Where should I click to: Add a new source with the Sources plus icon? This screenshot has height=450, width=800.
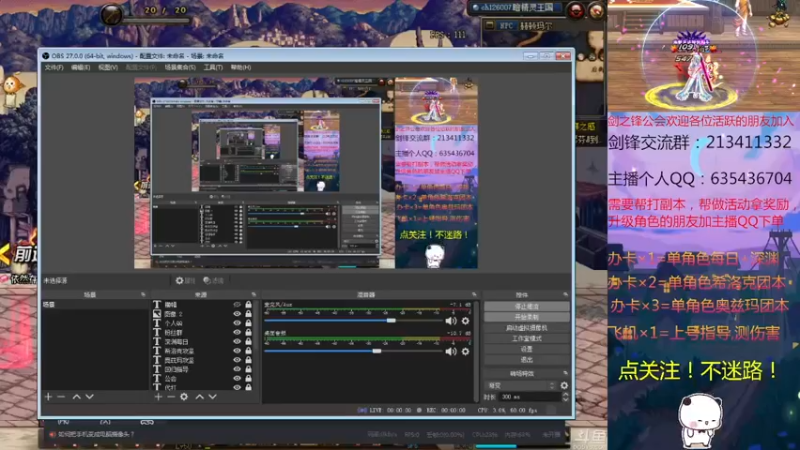(158, 396)
